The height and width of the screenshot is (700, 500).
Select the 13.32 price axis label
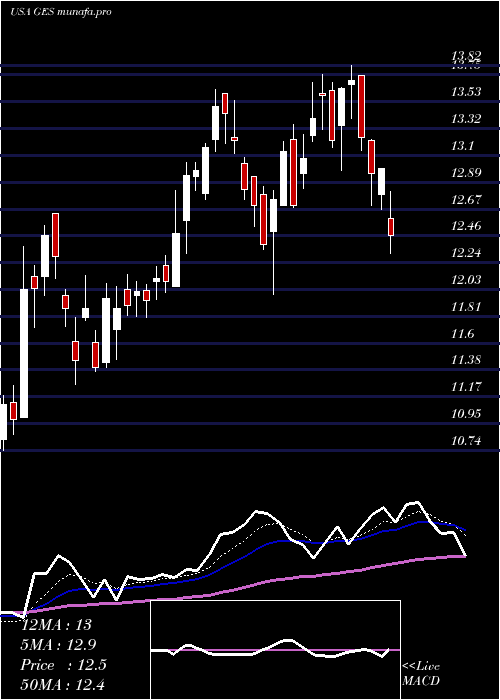pyautogui.click(x=466, y=119)
